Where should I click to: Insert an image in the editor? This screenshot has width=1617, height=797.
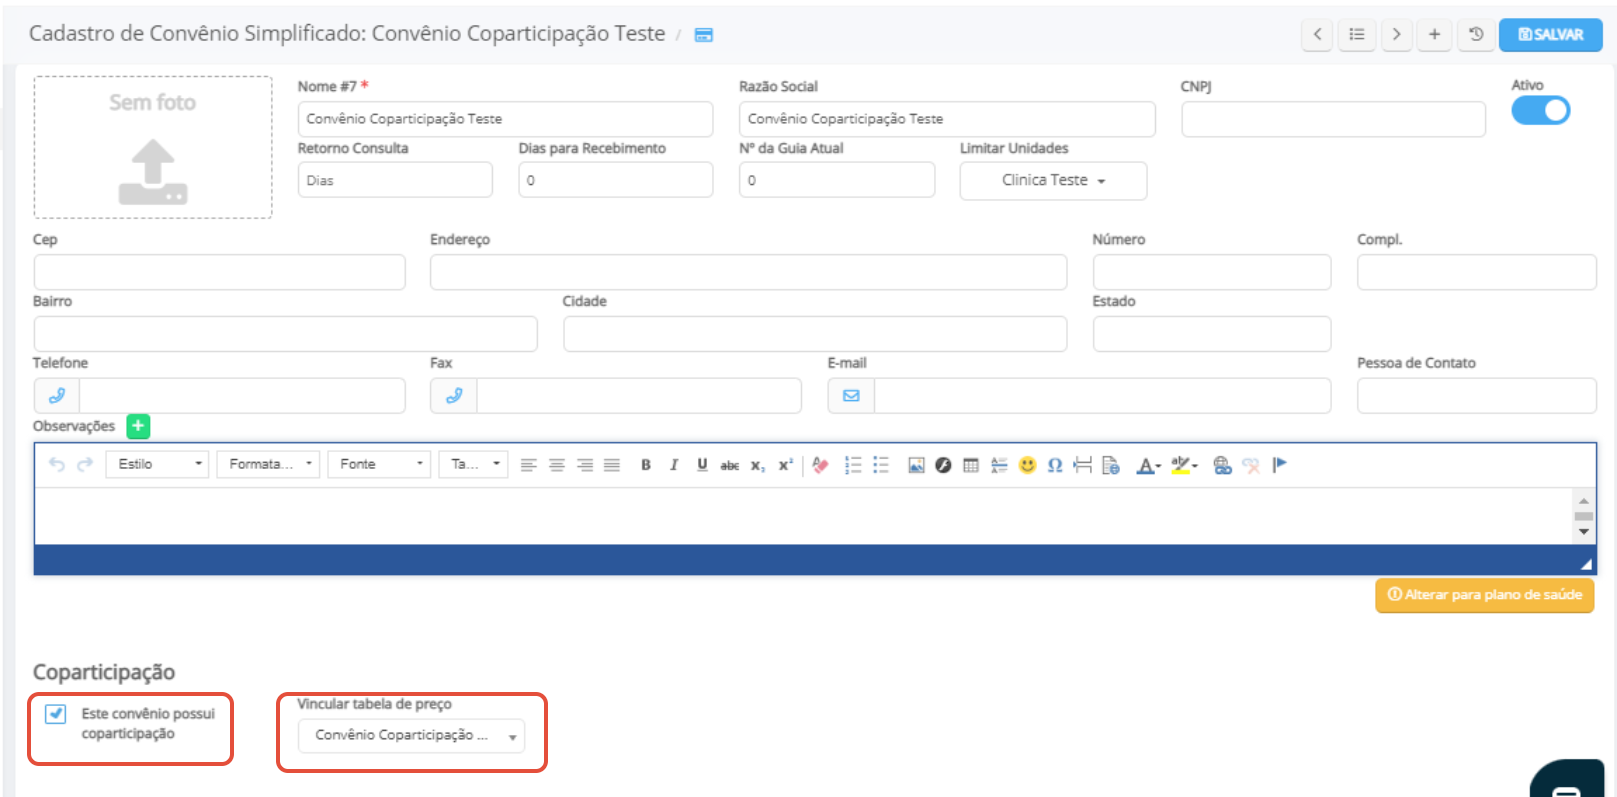tap(916, 465)
